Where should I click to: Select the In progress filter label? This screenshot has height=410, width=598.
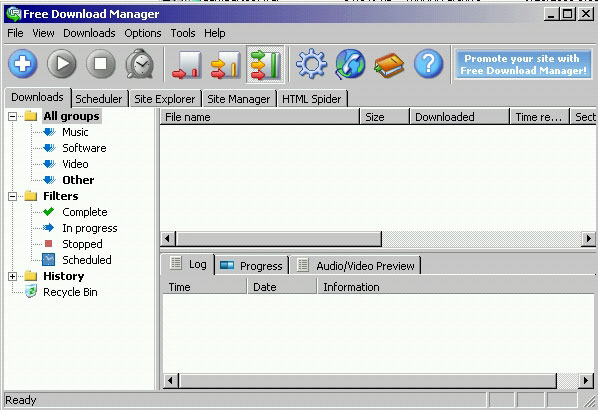(x=90, y=228)
